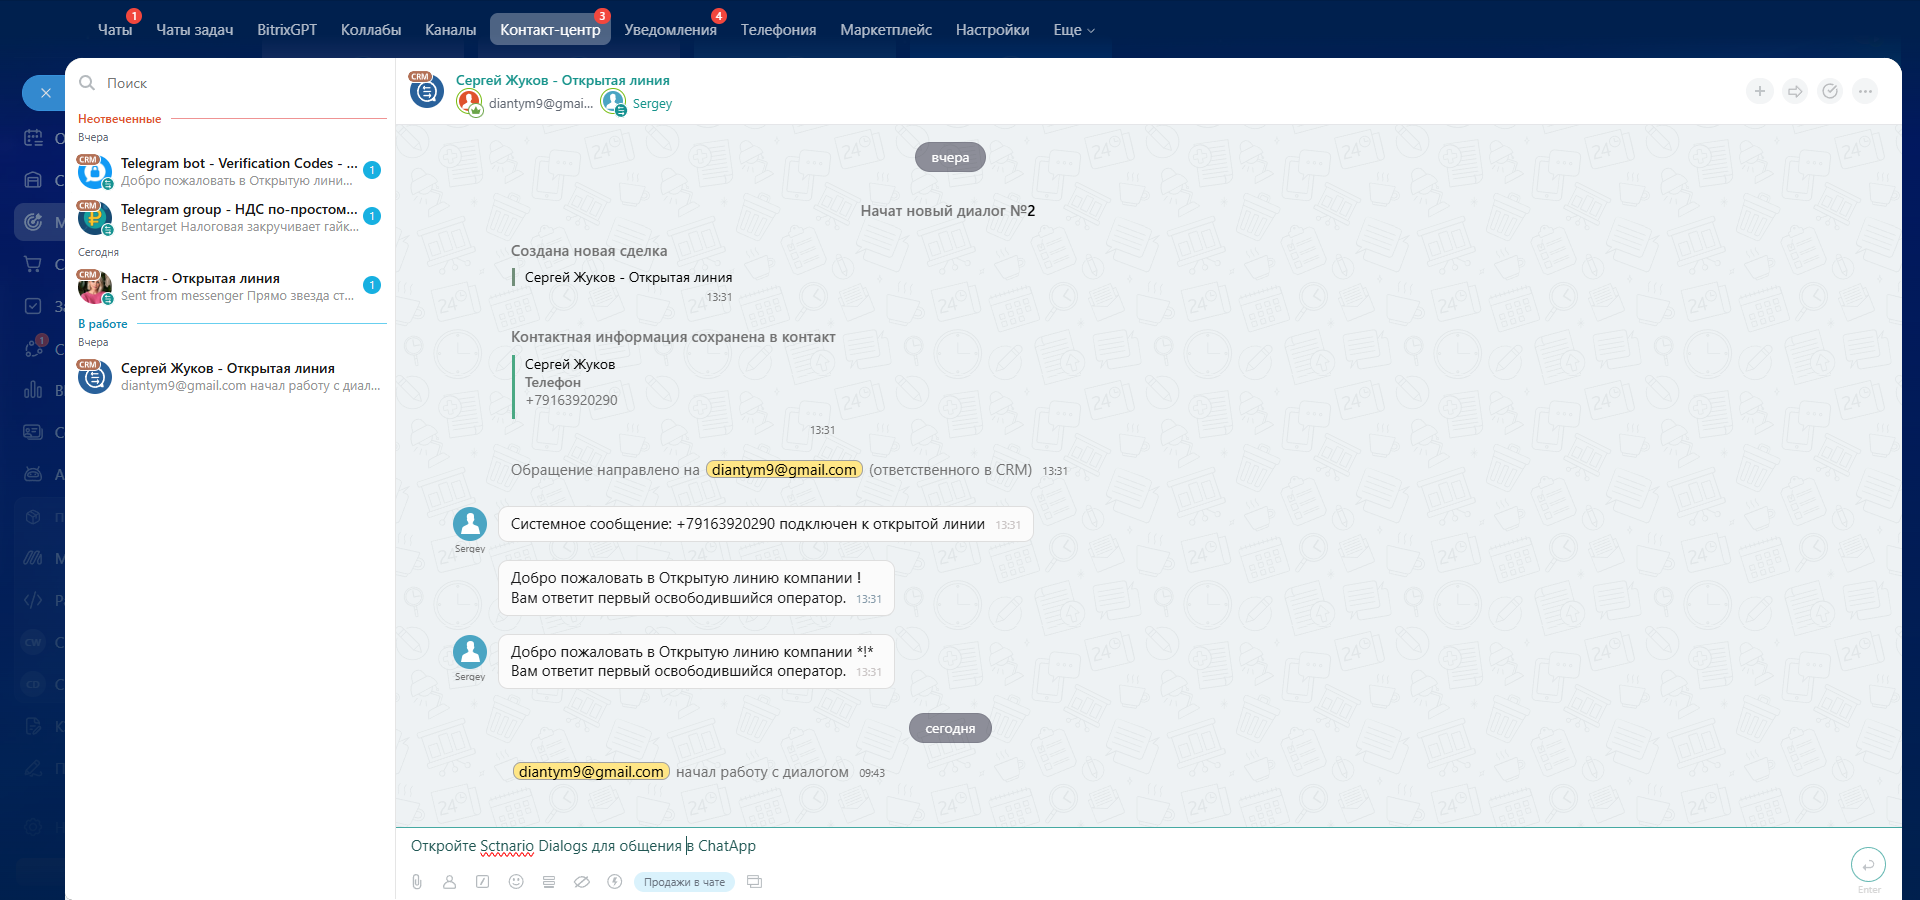Click the checkmark finish dialog icon
Viewport: 1920px width, 900px height.
[x=1830, y=91]
